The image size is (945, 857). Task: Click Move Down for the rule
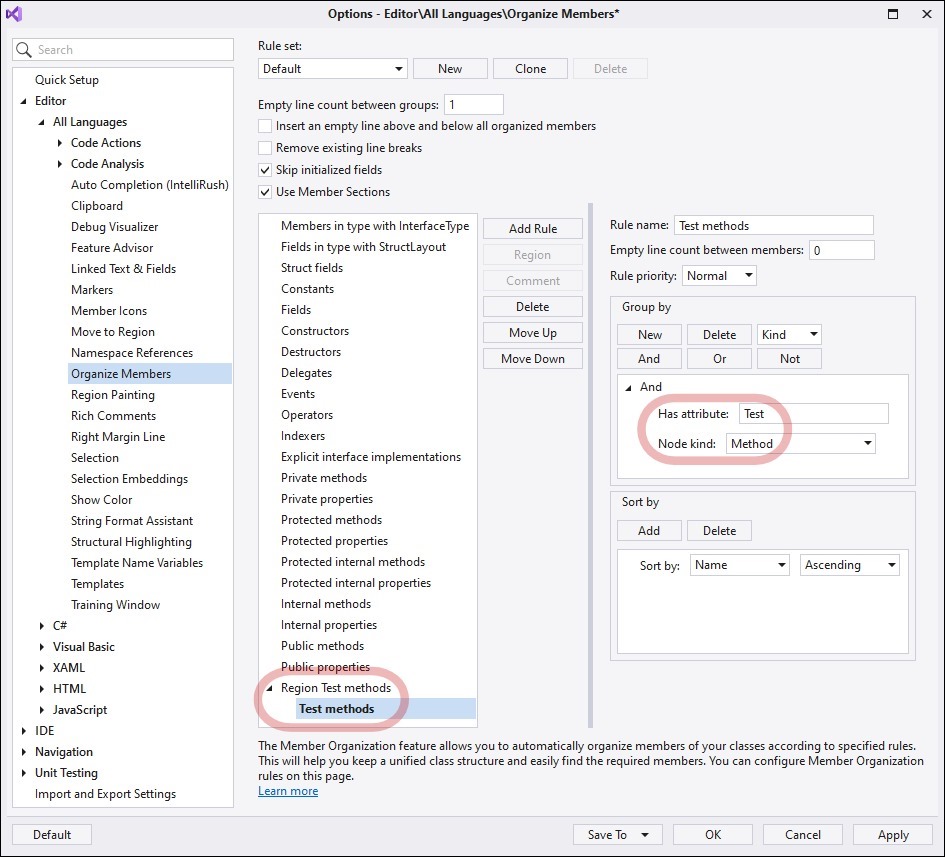point(533,359)
